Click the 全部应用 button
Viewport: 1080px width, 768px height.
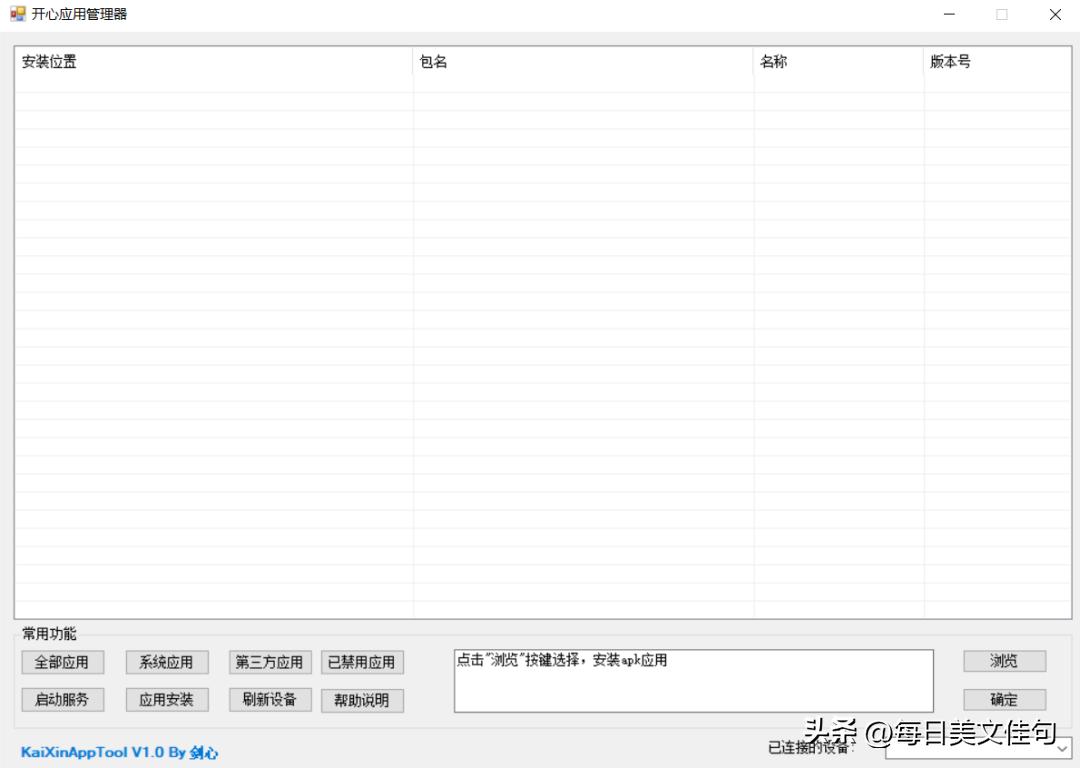click(62, 662)
